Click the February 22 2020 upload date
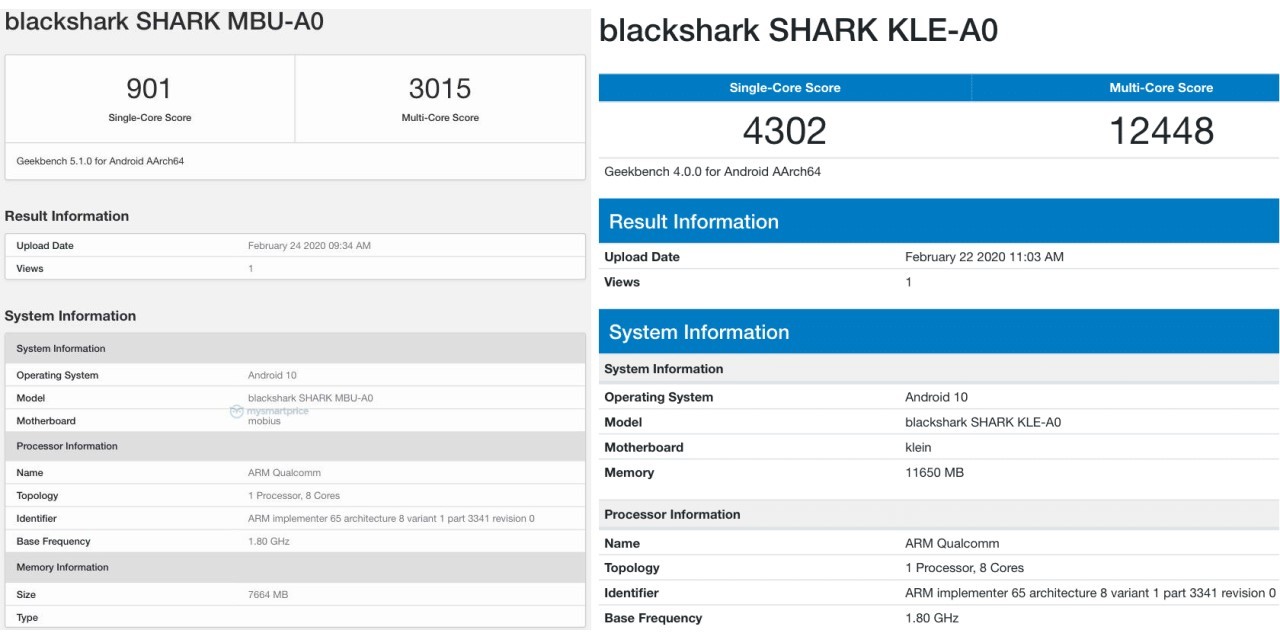This screenshot has width=1280, height=640. point(984,257)
